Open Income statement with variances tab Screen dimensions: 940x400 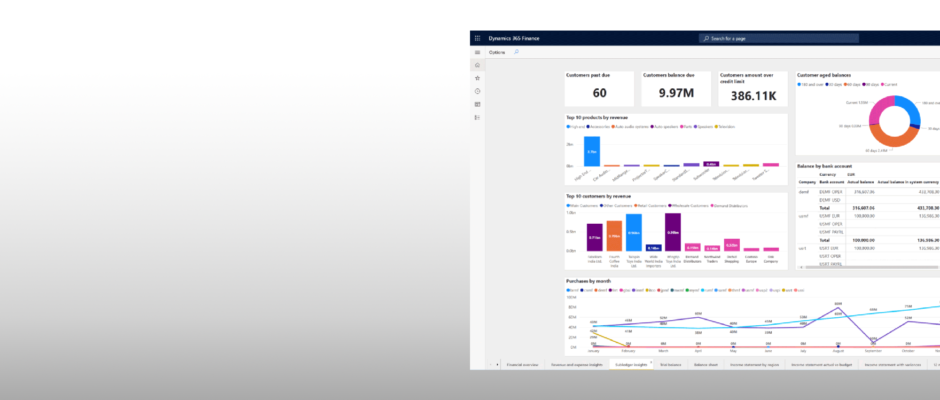coord(892,365)
